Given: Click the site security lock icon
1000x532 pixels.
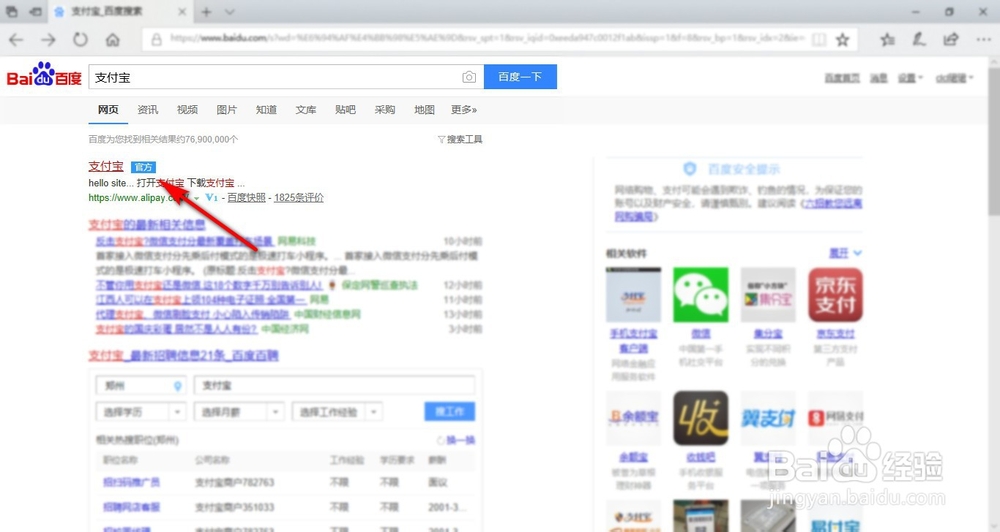Looking at the screenshot, I should point(156,40).
